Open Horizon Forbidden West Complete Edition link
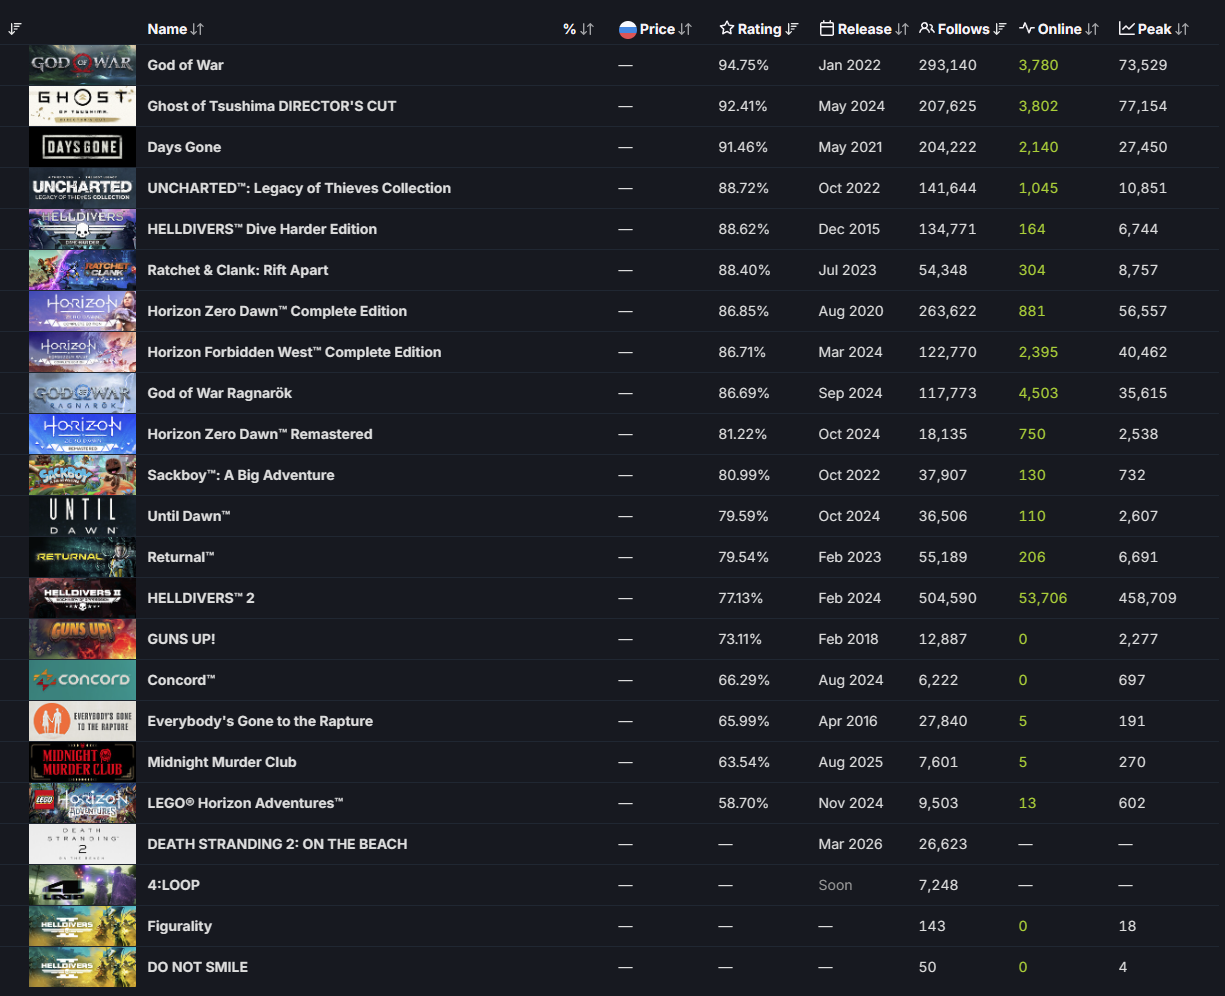This screenshot has width=1225, height=996. pyautogui.click(x=294, y=352)
